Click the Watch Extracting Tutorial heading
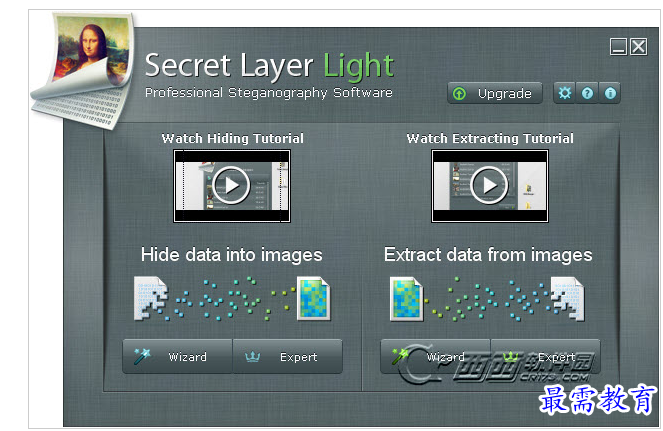Image resolution: width=663 pixels, height=431 pixels. 490,138
